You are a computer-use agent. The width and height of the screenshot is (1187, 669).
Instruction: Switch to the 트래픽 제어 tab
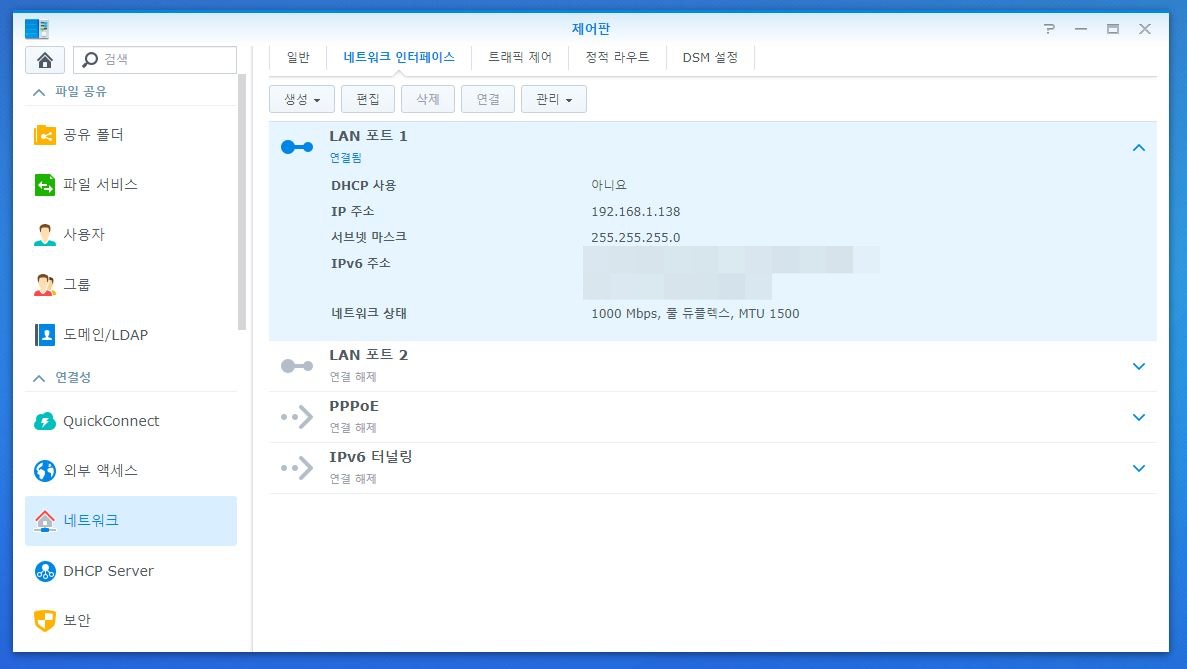point(519,58)
